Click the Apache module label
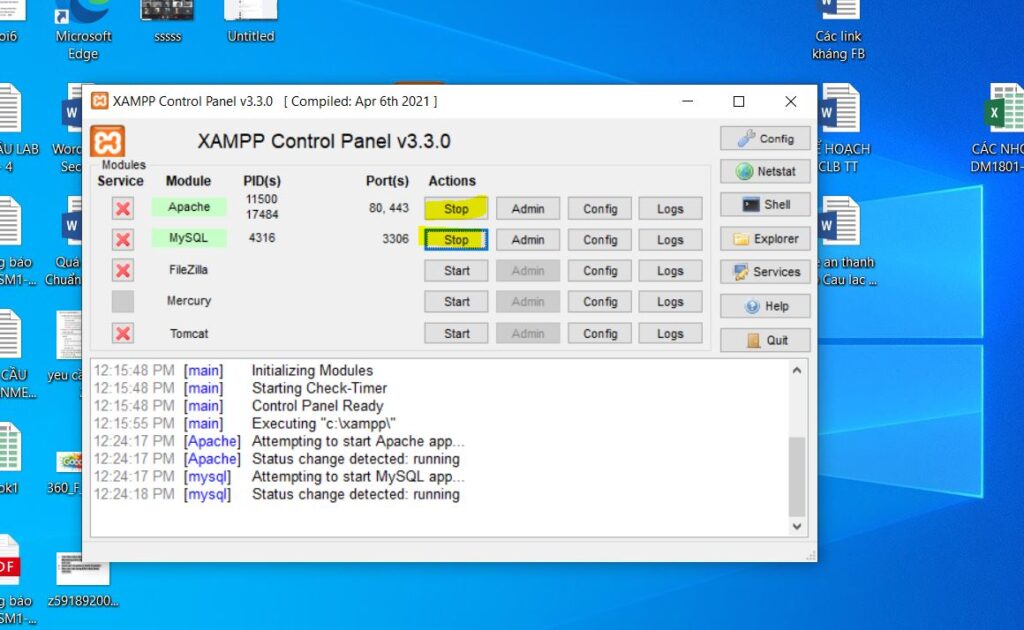The height and width of the screenshot is (630, 1024). click(x=189, y=207)
